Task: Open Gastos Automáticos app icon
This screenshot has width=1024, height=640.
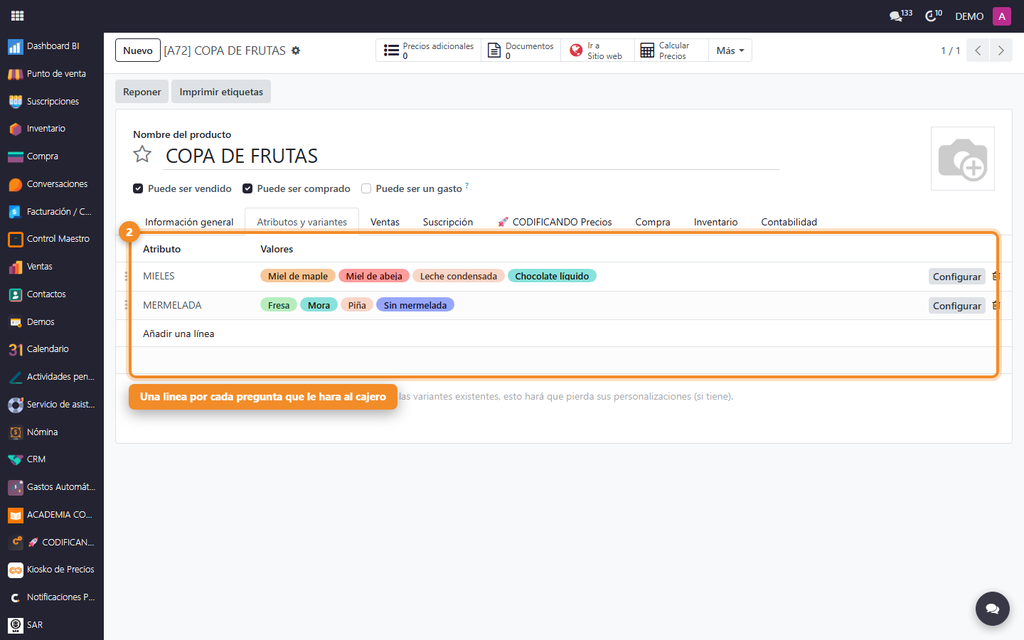Action: click(16, 487)
